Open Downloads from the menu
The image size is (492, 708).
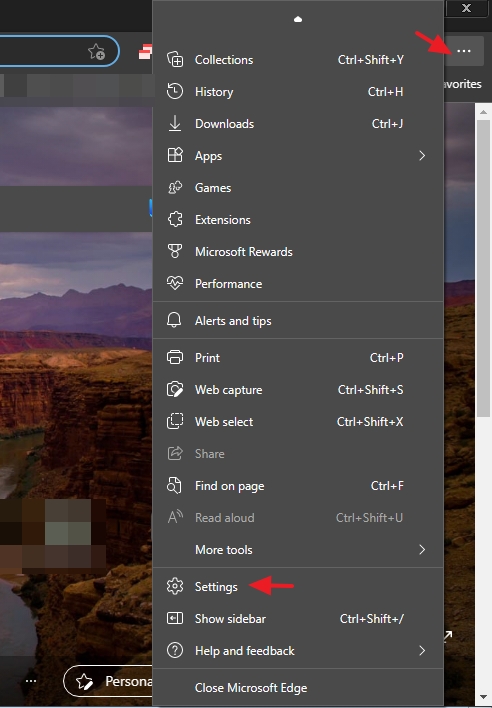coord(298,124)
